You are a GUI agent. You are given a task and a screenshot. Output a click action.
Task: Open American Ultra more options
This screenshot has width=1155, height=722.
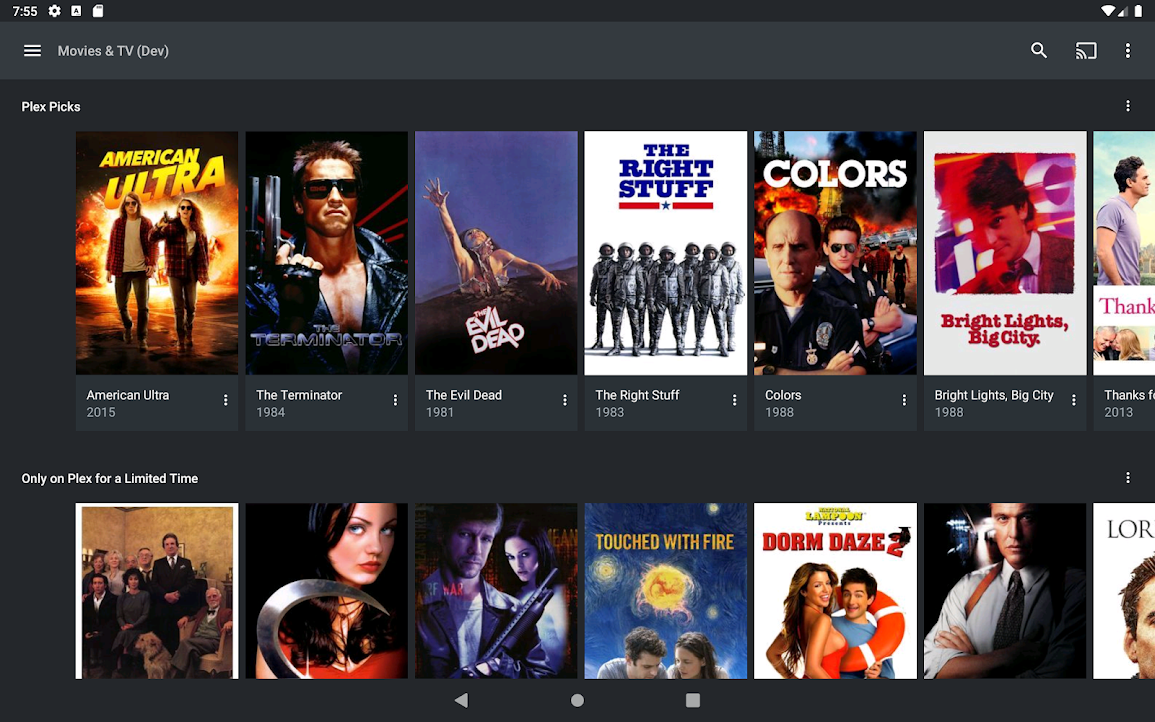coord(225,400)
